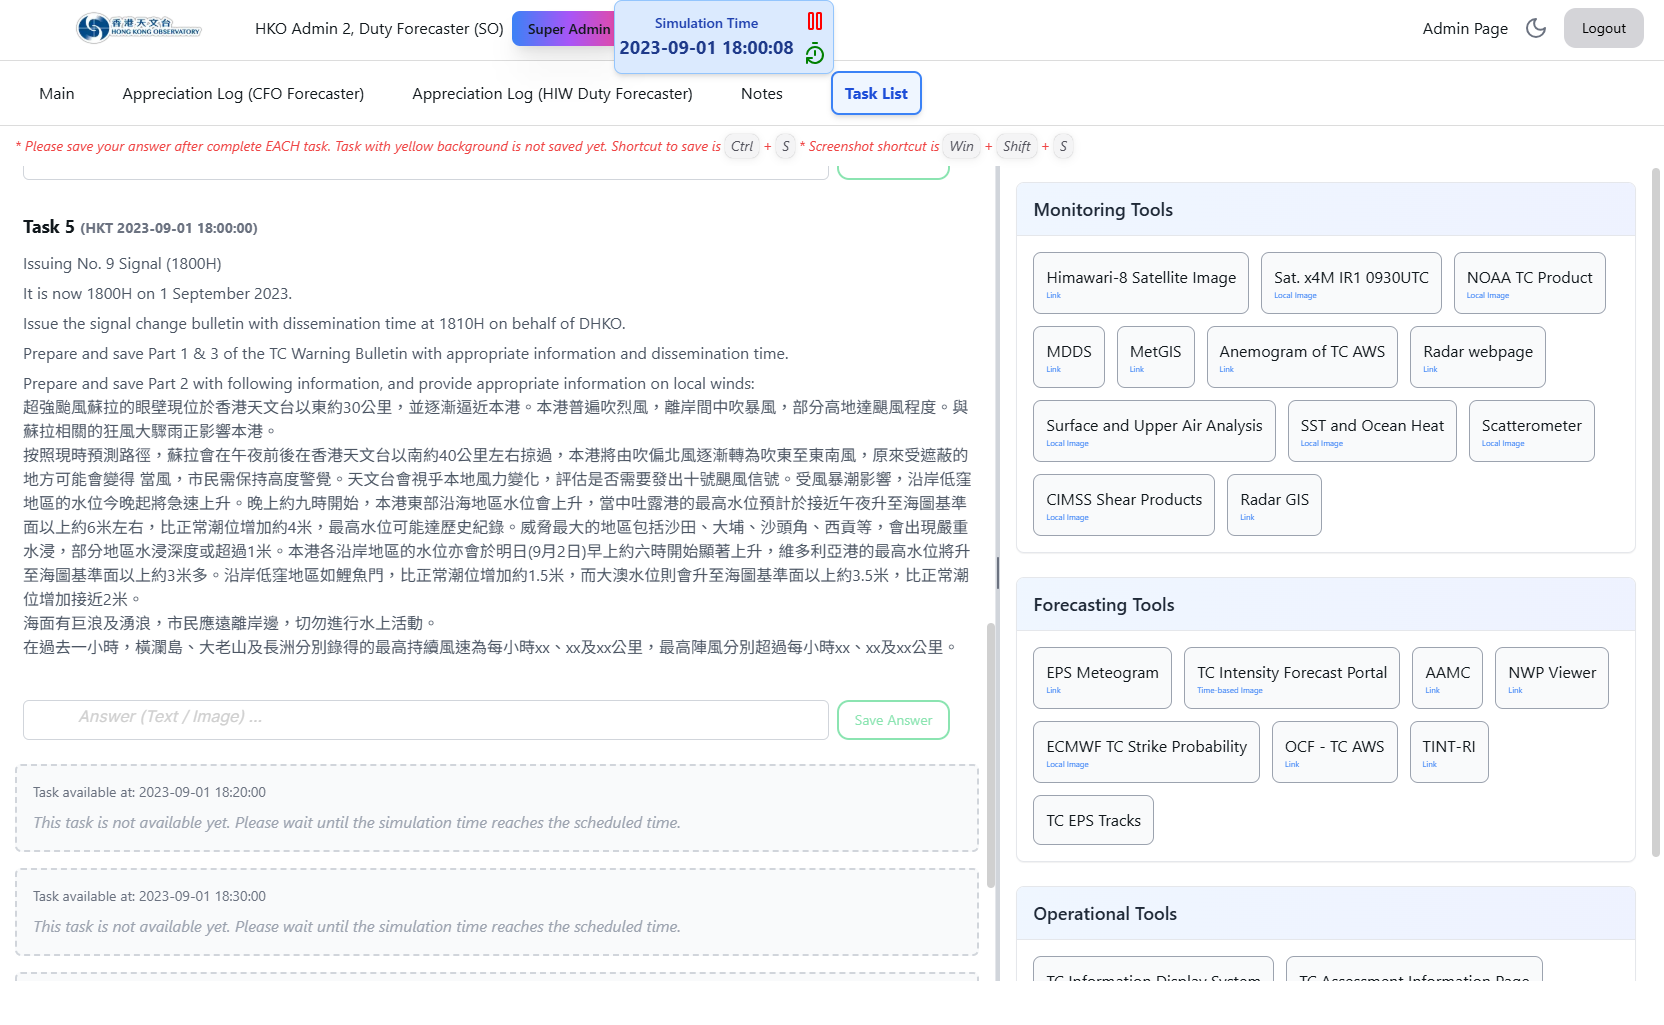
Task: Click the Logout button
Action: pos(1603,28)
